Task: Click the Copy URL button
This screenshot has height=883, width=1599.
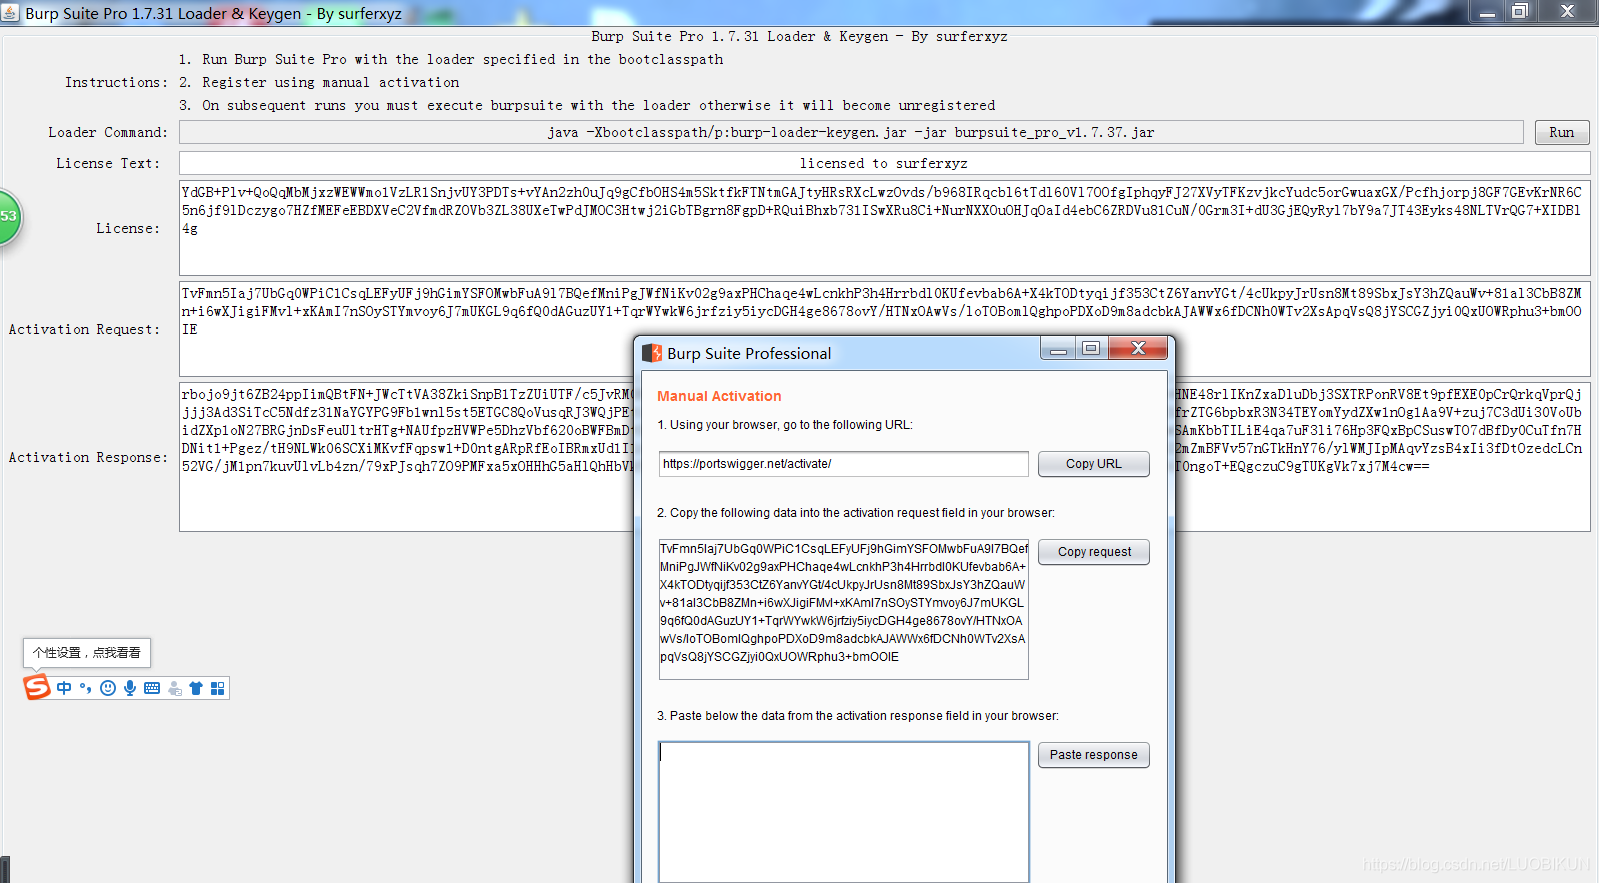Action: tap(1093, 464)
